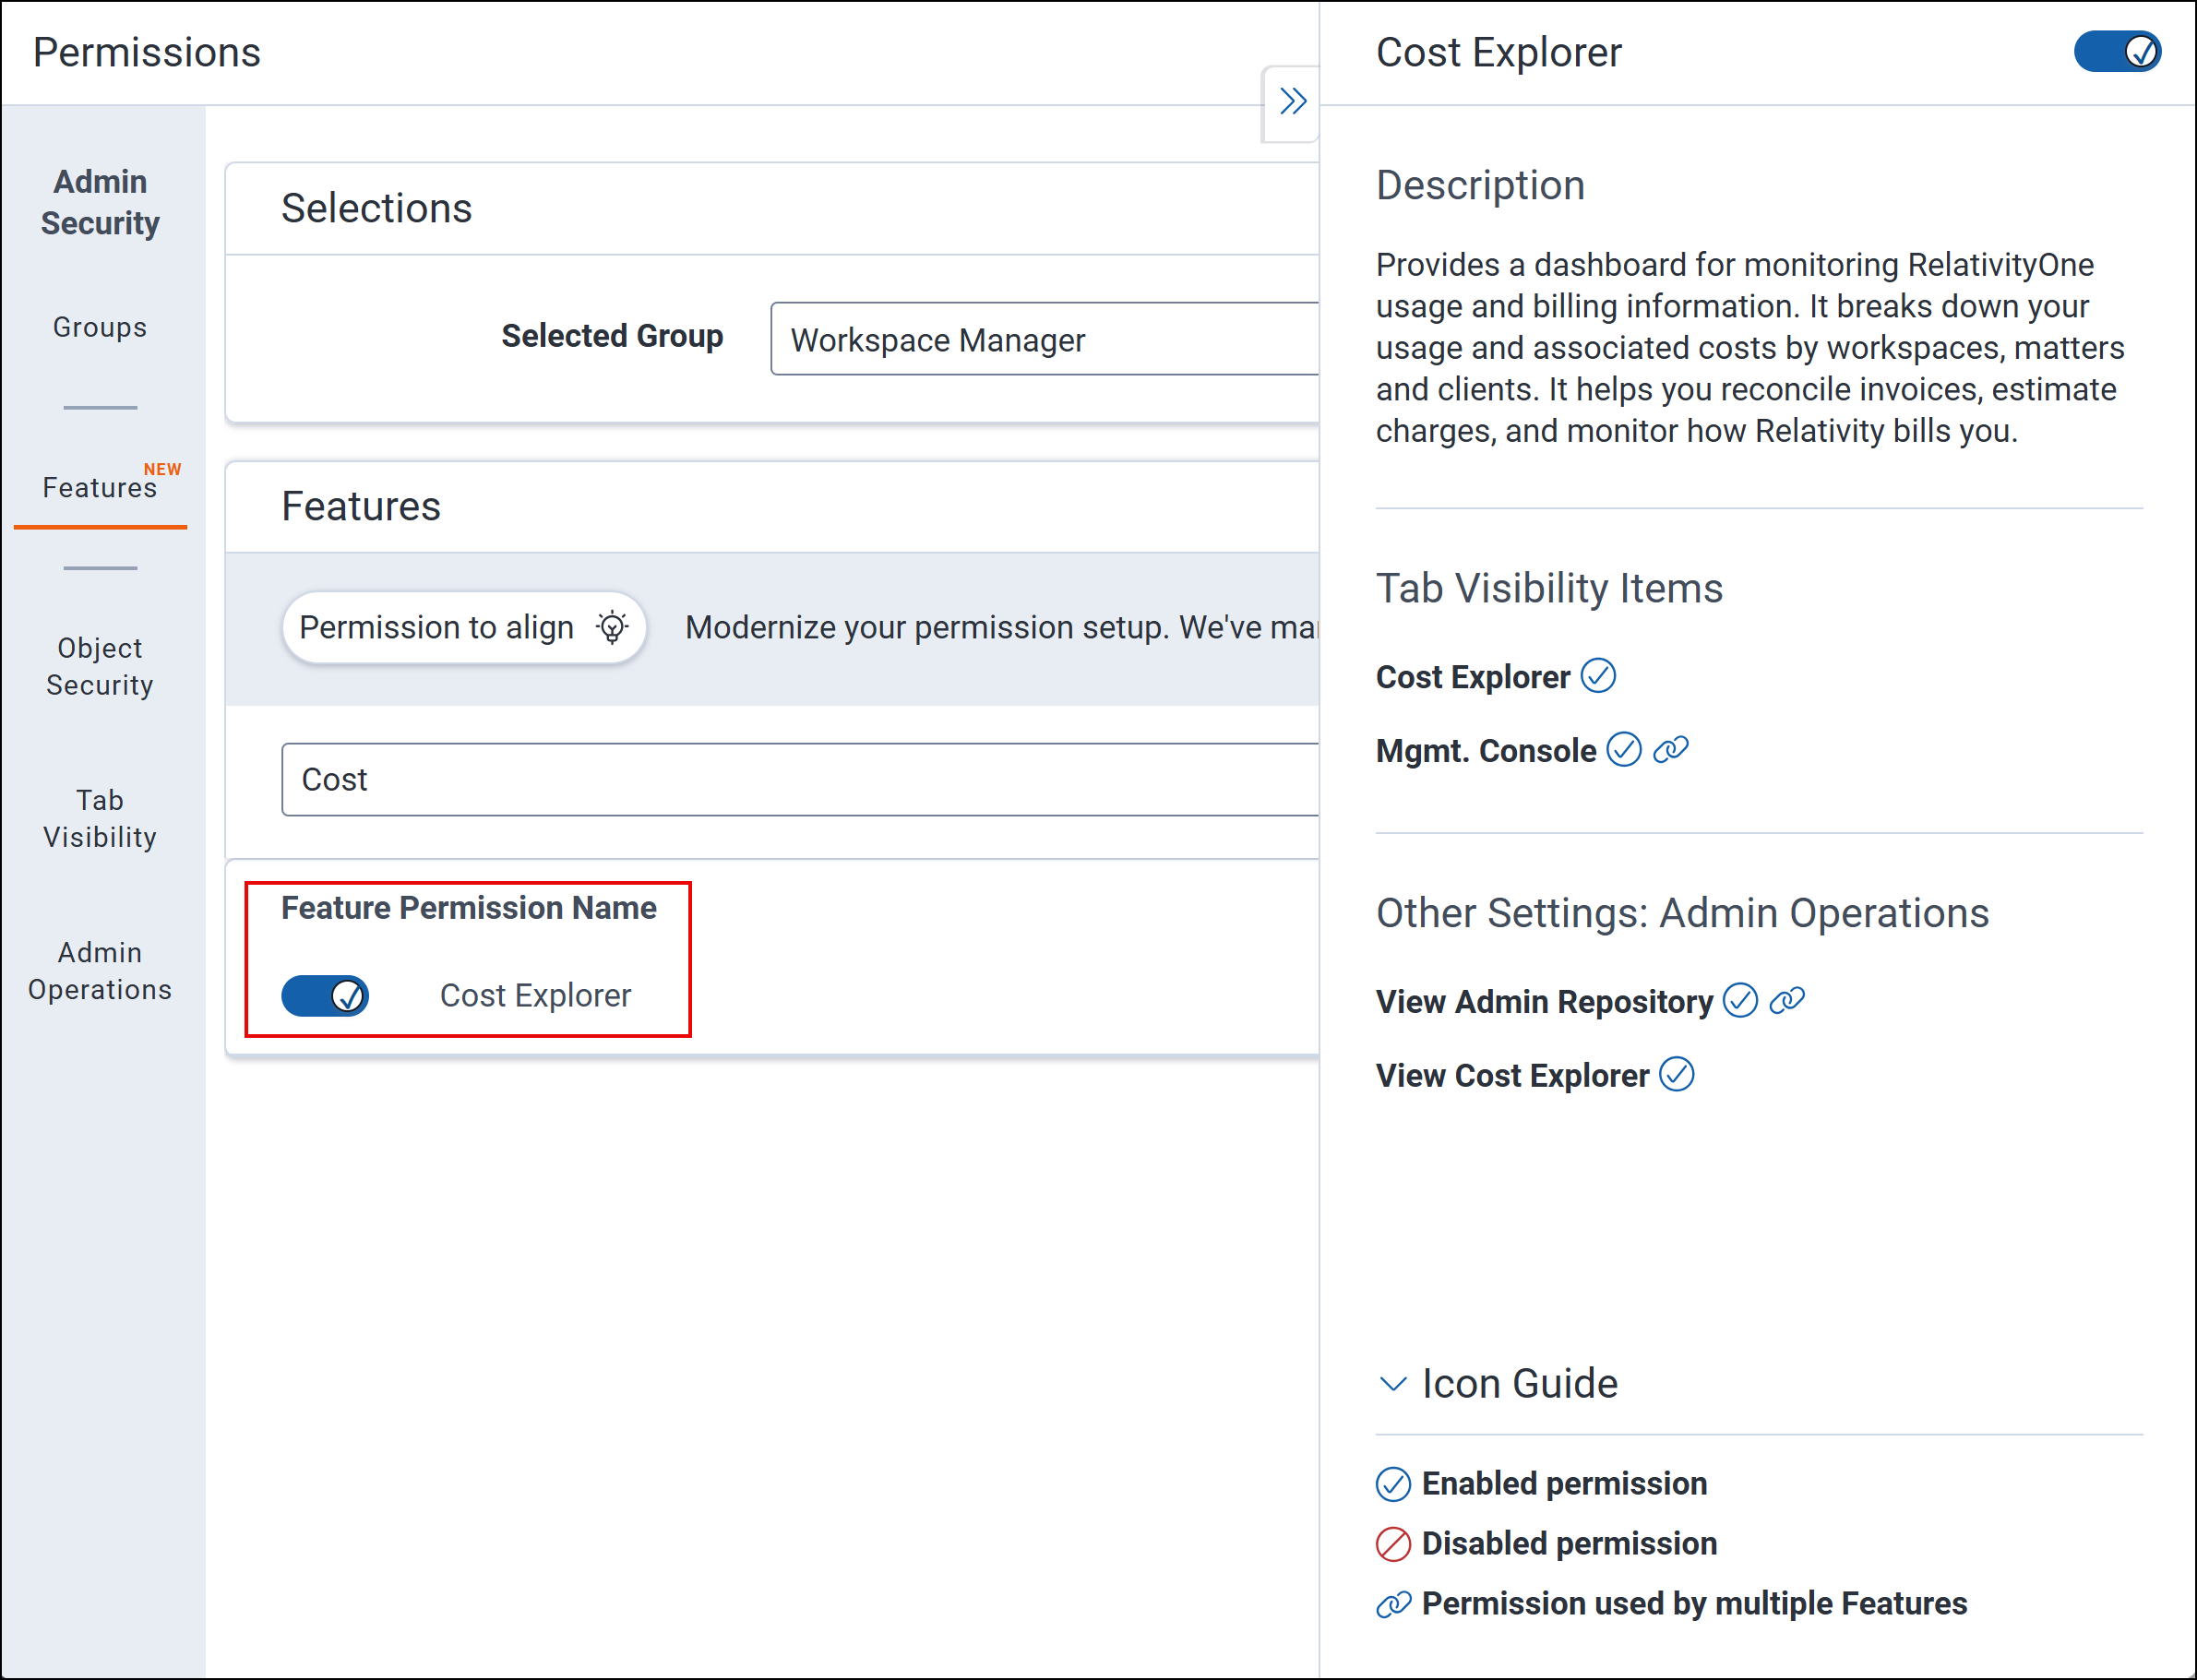
Task: Click the Modernize your permission setup text
Action: [x=1001, y=628]
